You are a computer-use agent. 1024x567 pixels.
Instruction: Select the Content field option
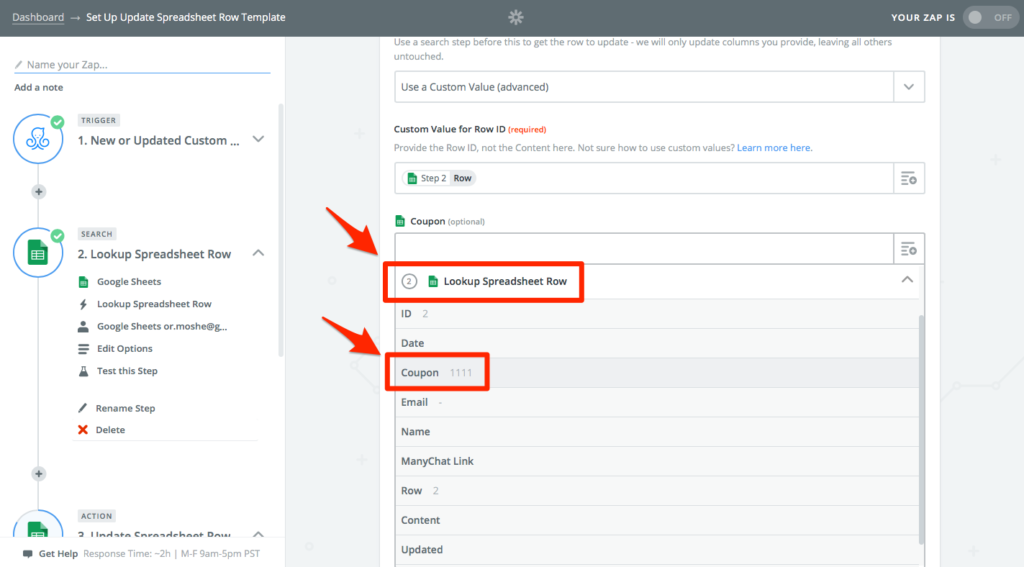tap(656, 520)
